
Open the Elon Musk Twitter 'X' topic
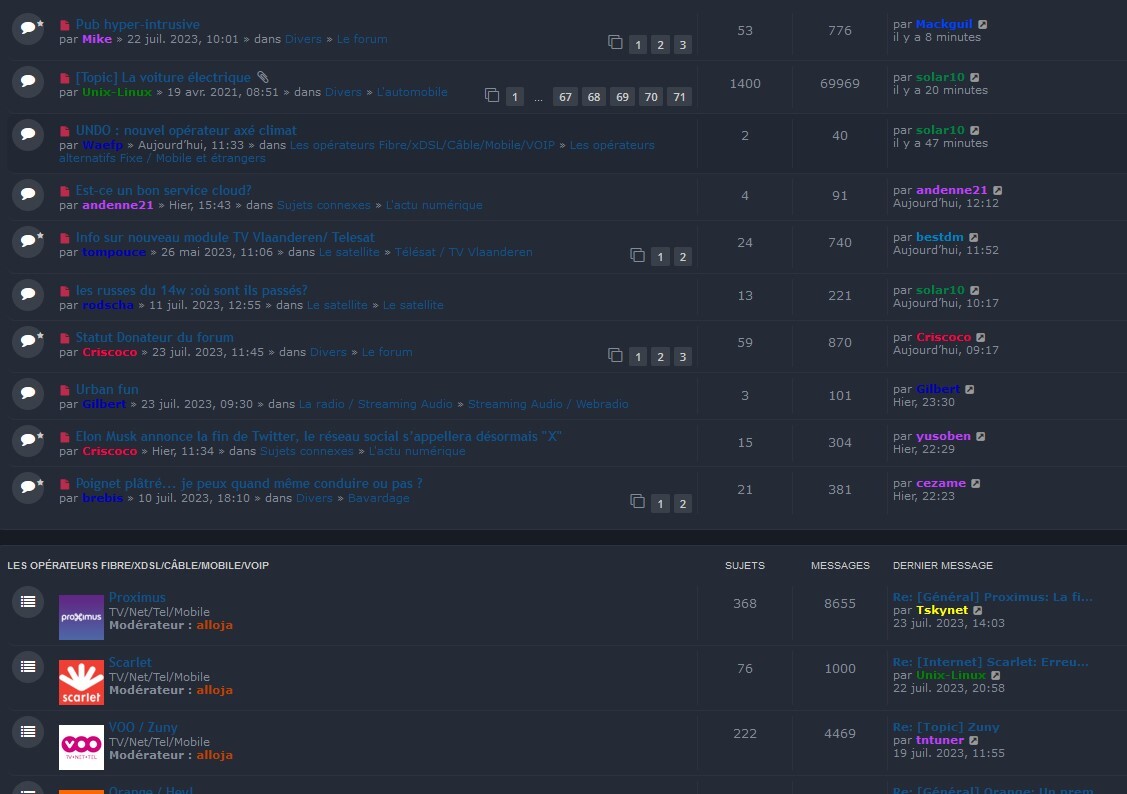(x=318, y=437)
